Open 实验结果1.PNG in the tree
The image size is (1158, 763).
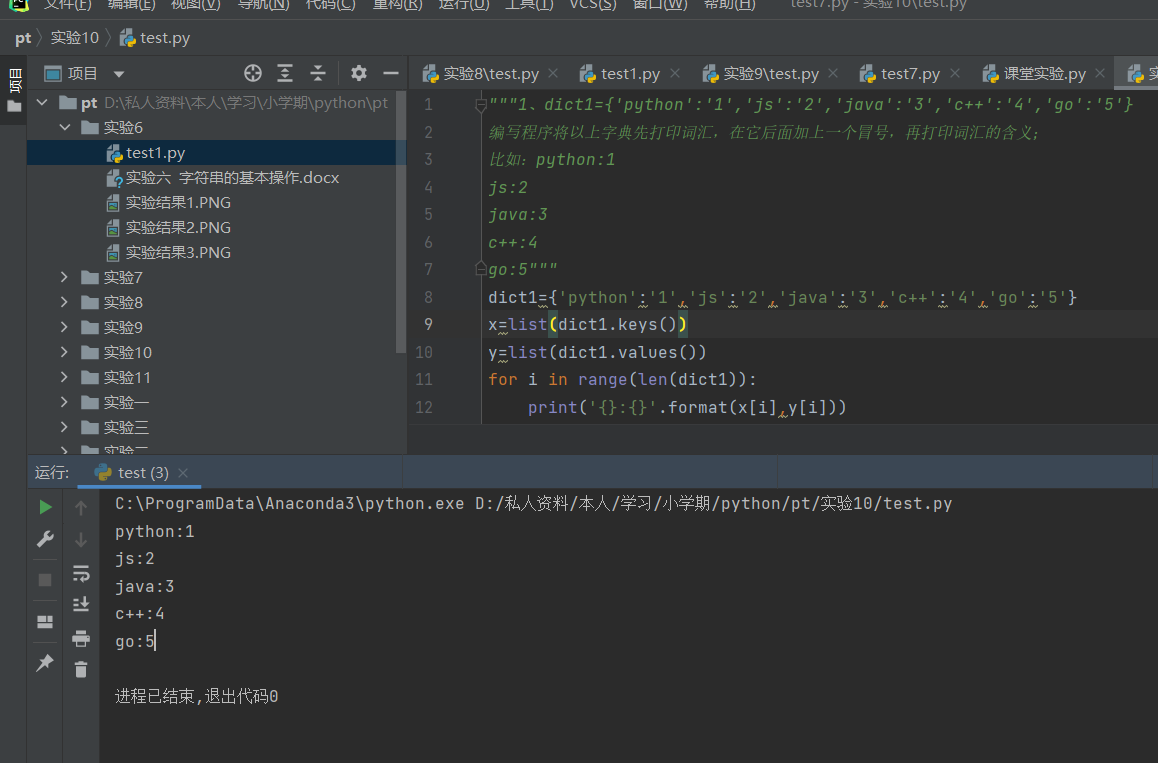pyautogui.click(x=178, y=202)
